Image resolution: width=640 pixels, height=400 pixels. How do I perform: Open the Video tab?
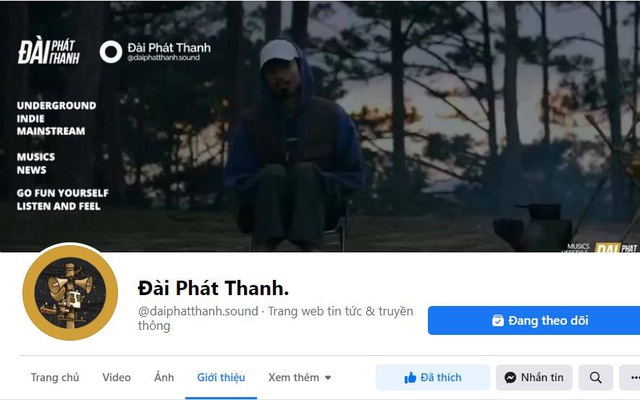pos(116,378)
